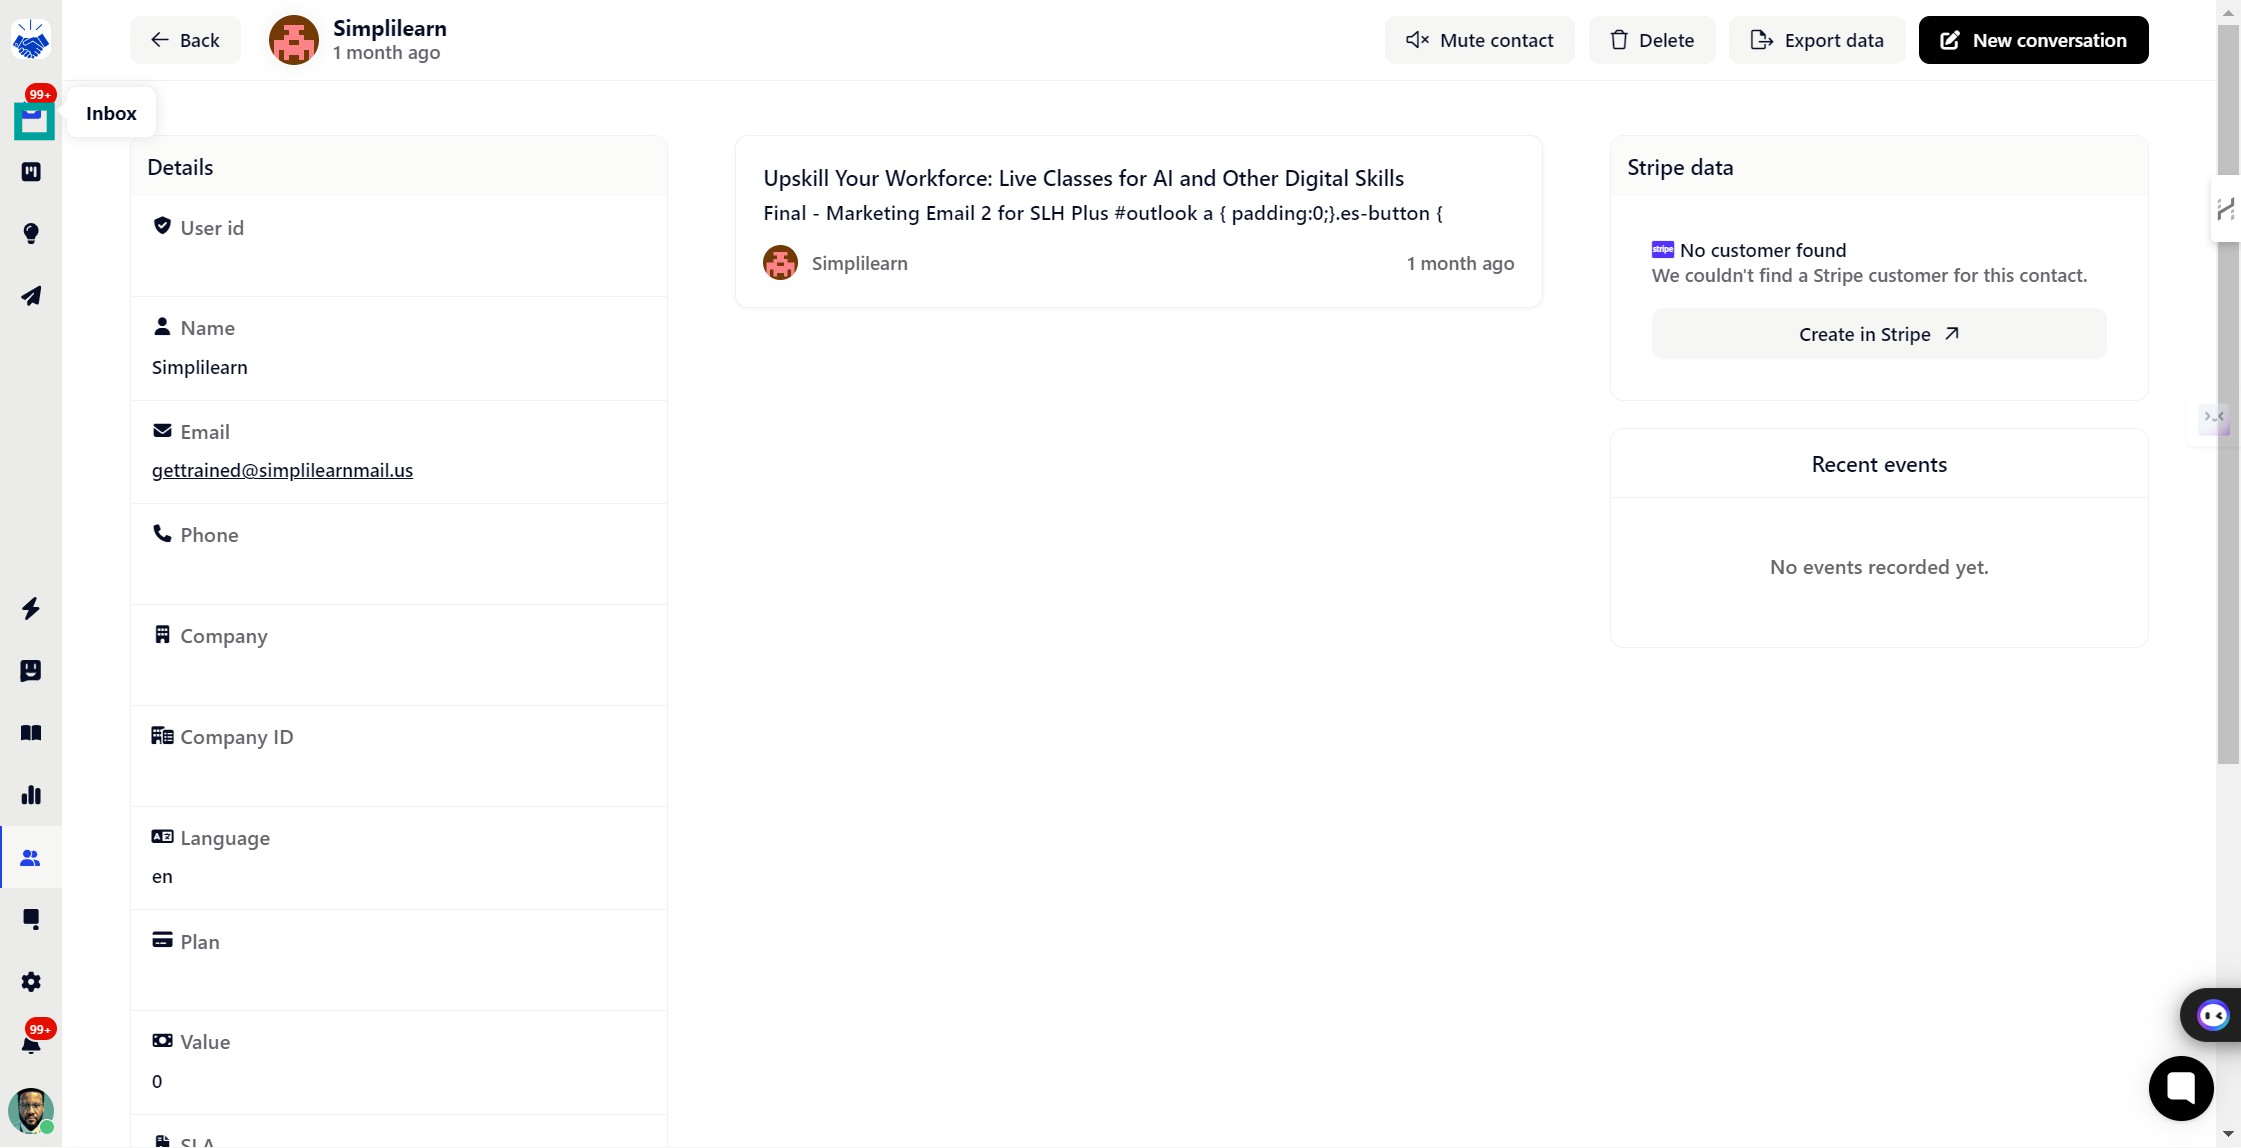Screen dimensions: 2241x1148
Task: Open the open-book knowledge base icon
Action: [31, 733]
